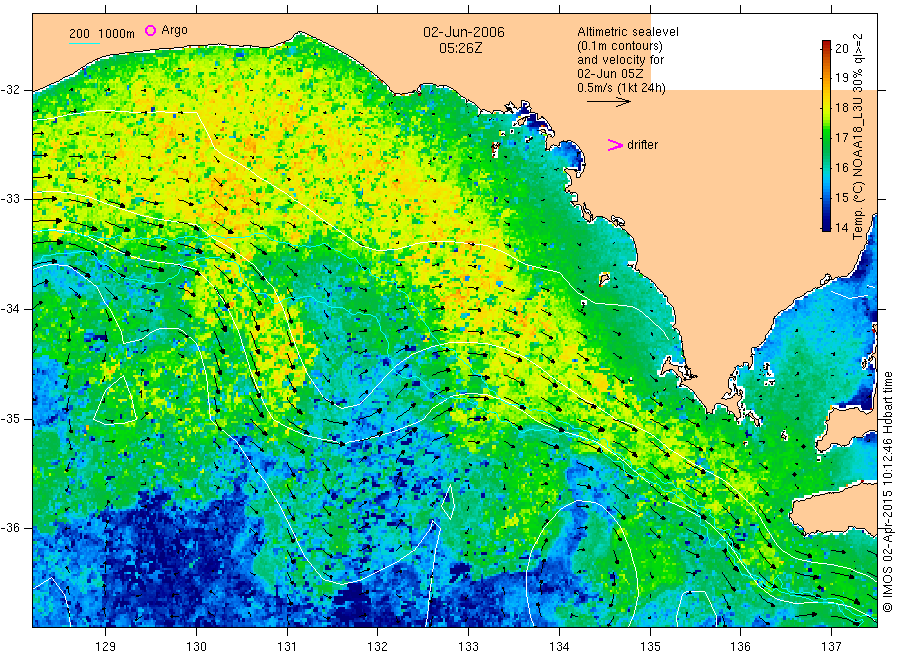This screenshot has height=660, width=900.
Task: Click the '(0.1m contours)' legend text
Action: [x=620, y=46]
